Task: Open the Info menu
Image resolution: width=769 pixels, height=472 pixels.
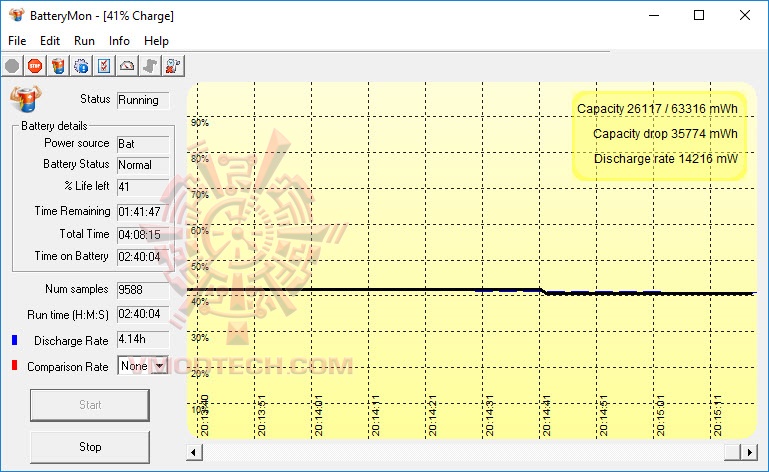Action: [x=119, y=41]
